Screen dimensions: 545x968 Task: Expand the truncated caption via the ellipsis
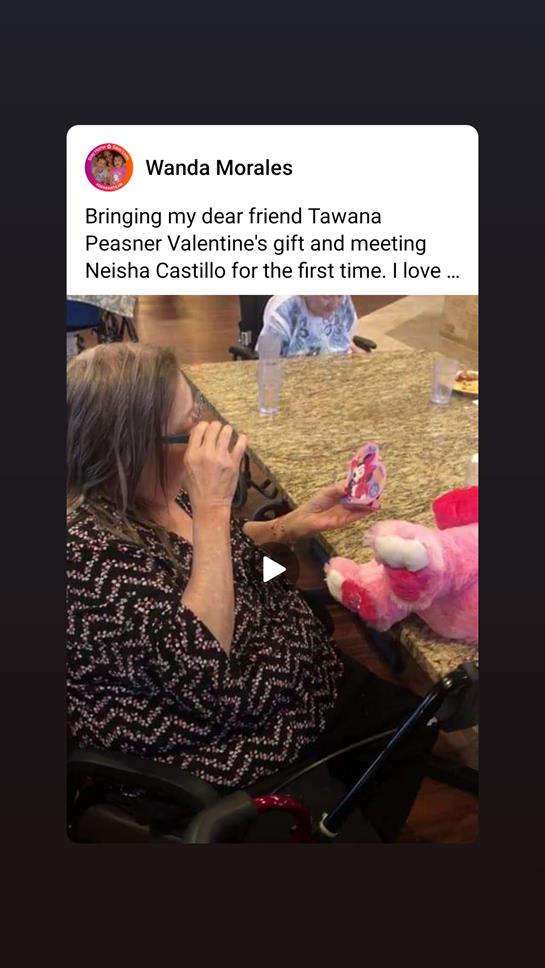coord(452,271)
